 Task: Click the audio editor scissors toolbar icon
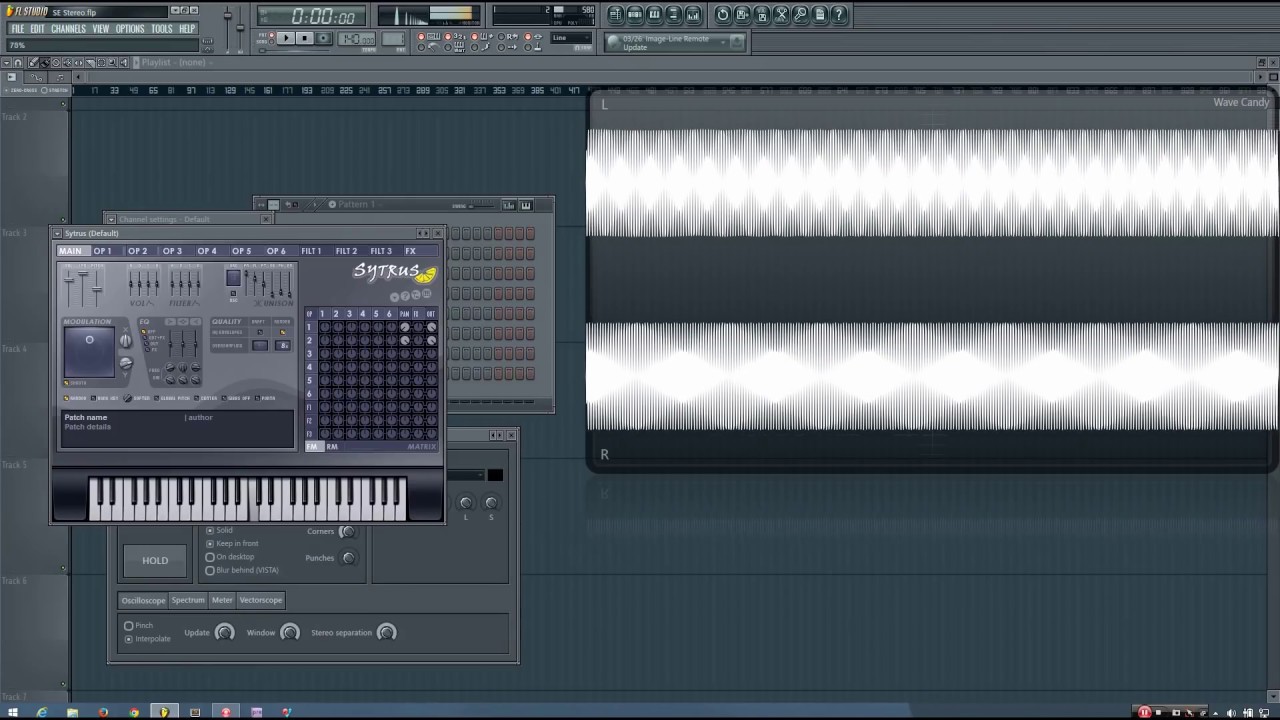(x=782, y=14)
